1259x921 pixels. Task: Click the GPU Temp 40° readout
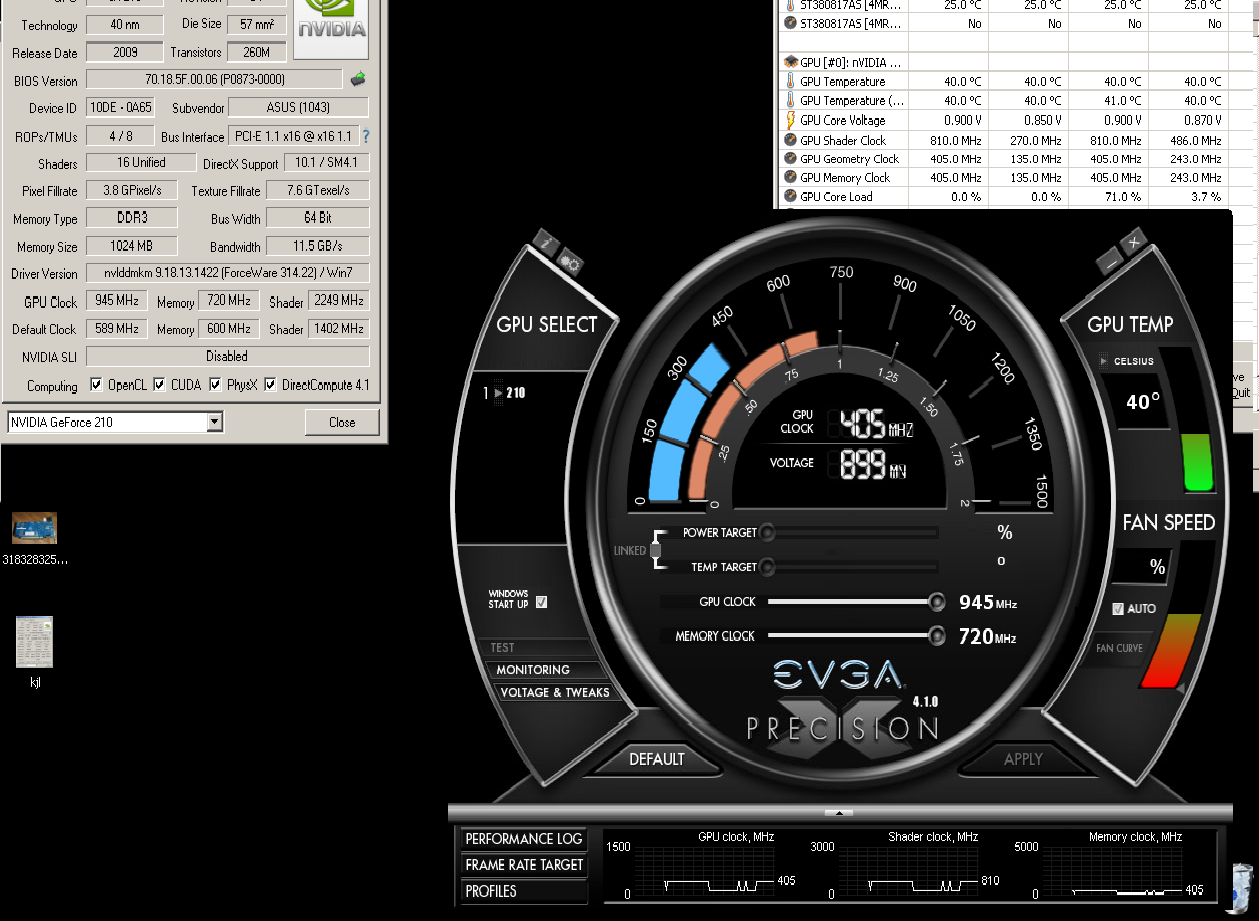click(x=1144, y=403)
